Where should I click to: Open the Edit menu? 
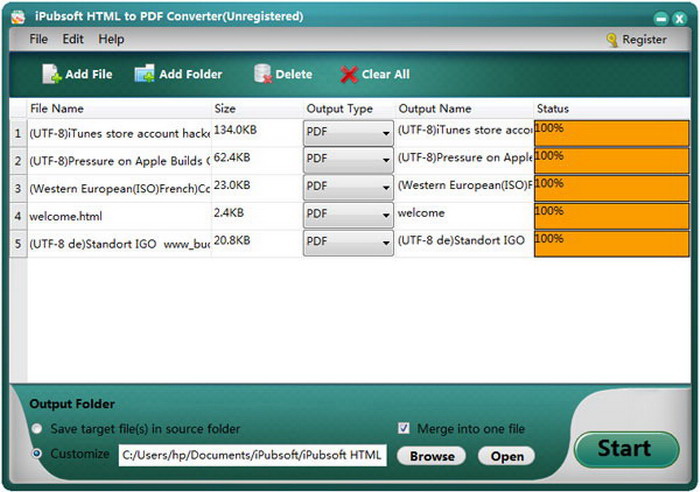tap(73, 39)
